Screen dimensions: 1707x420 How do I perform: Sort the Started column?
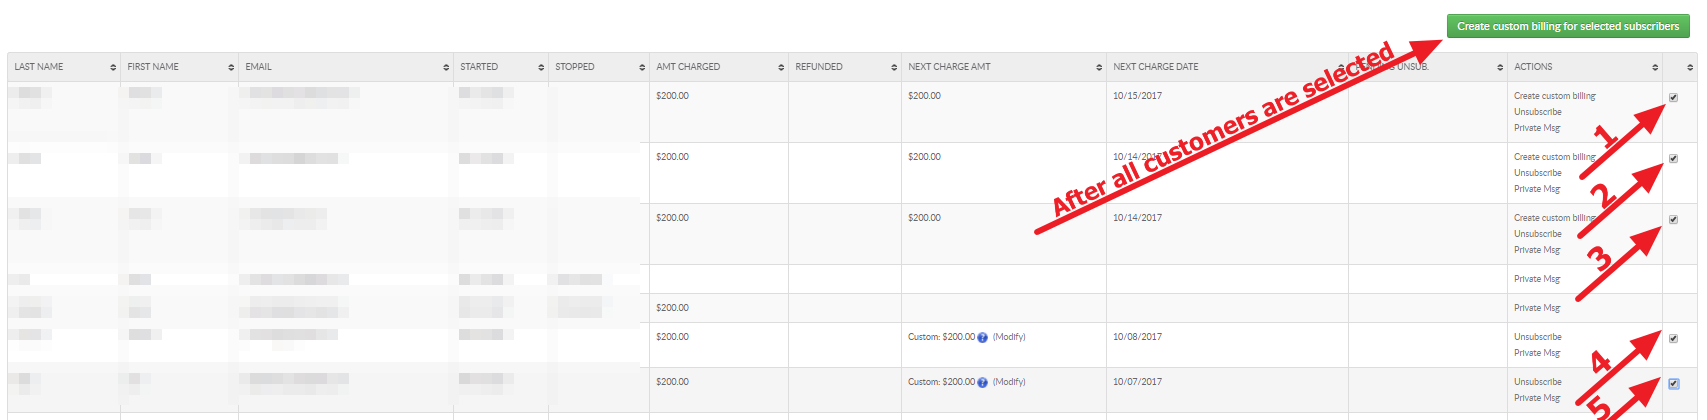[541, 67]
